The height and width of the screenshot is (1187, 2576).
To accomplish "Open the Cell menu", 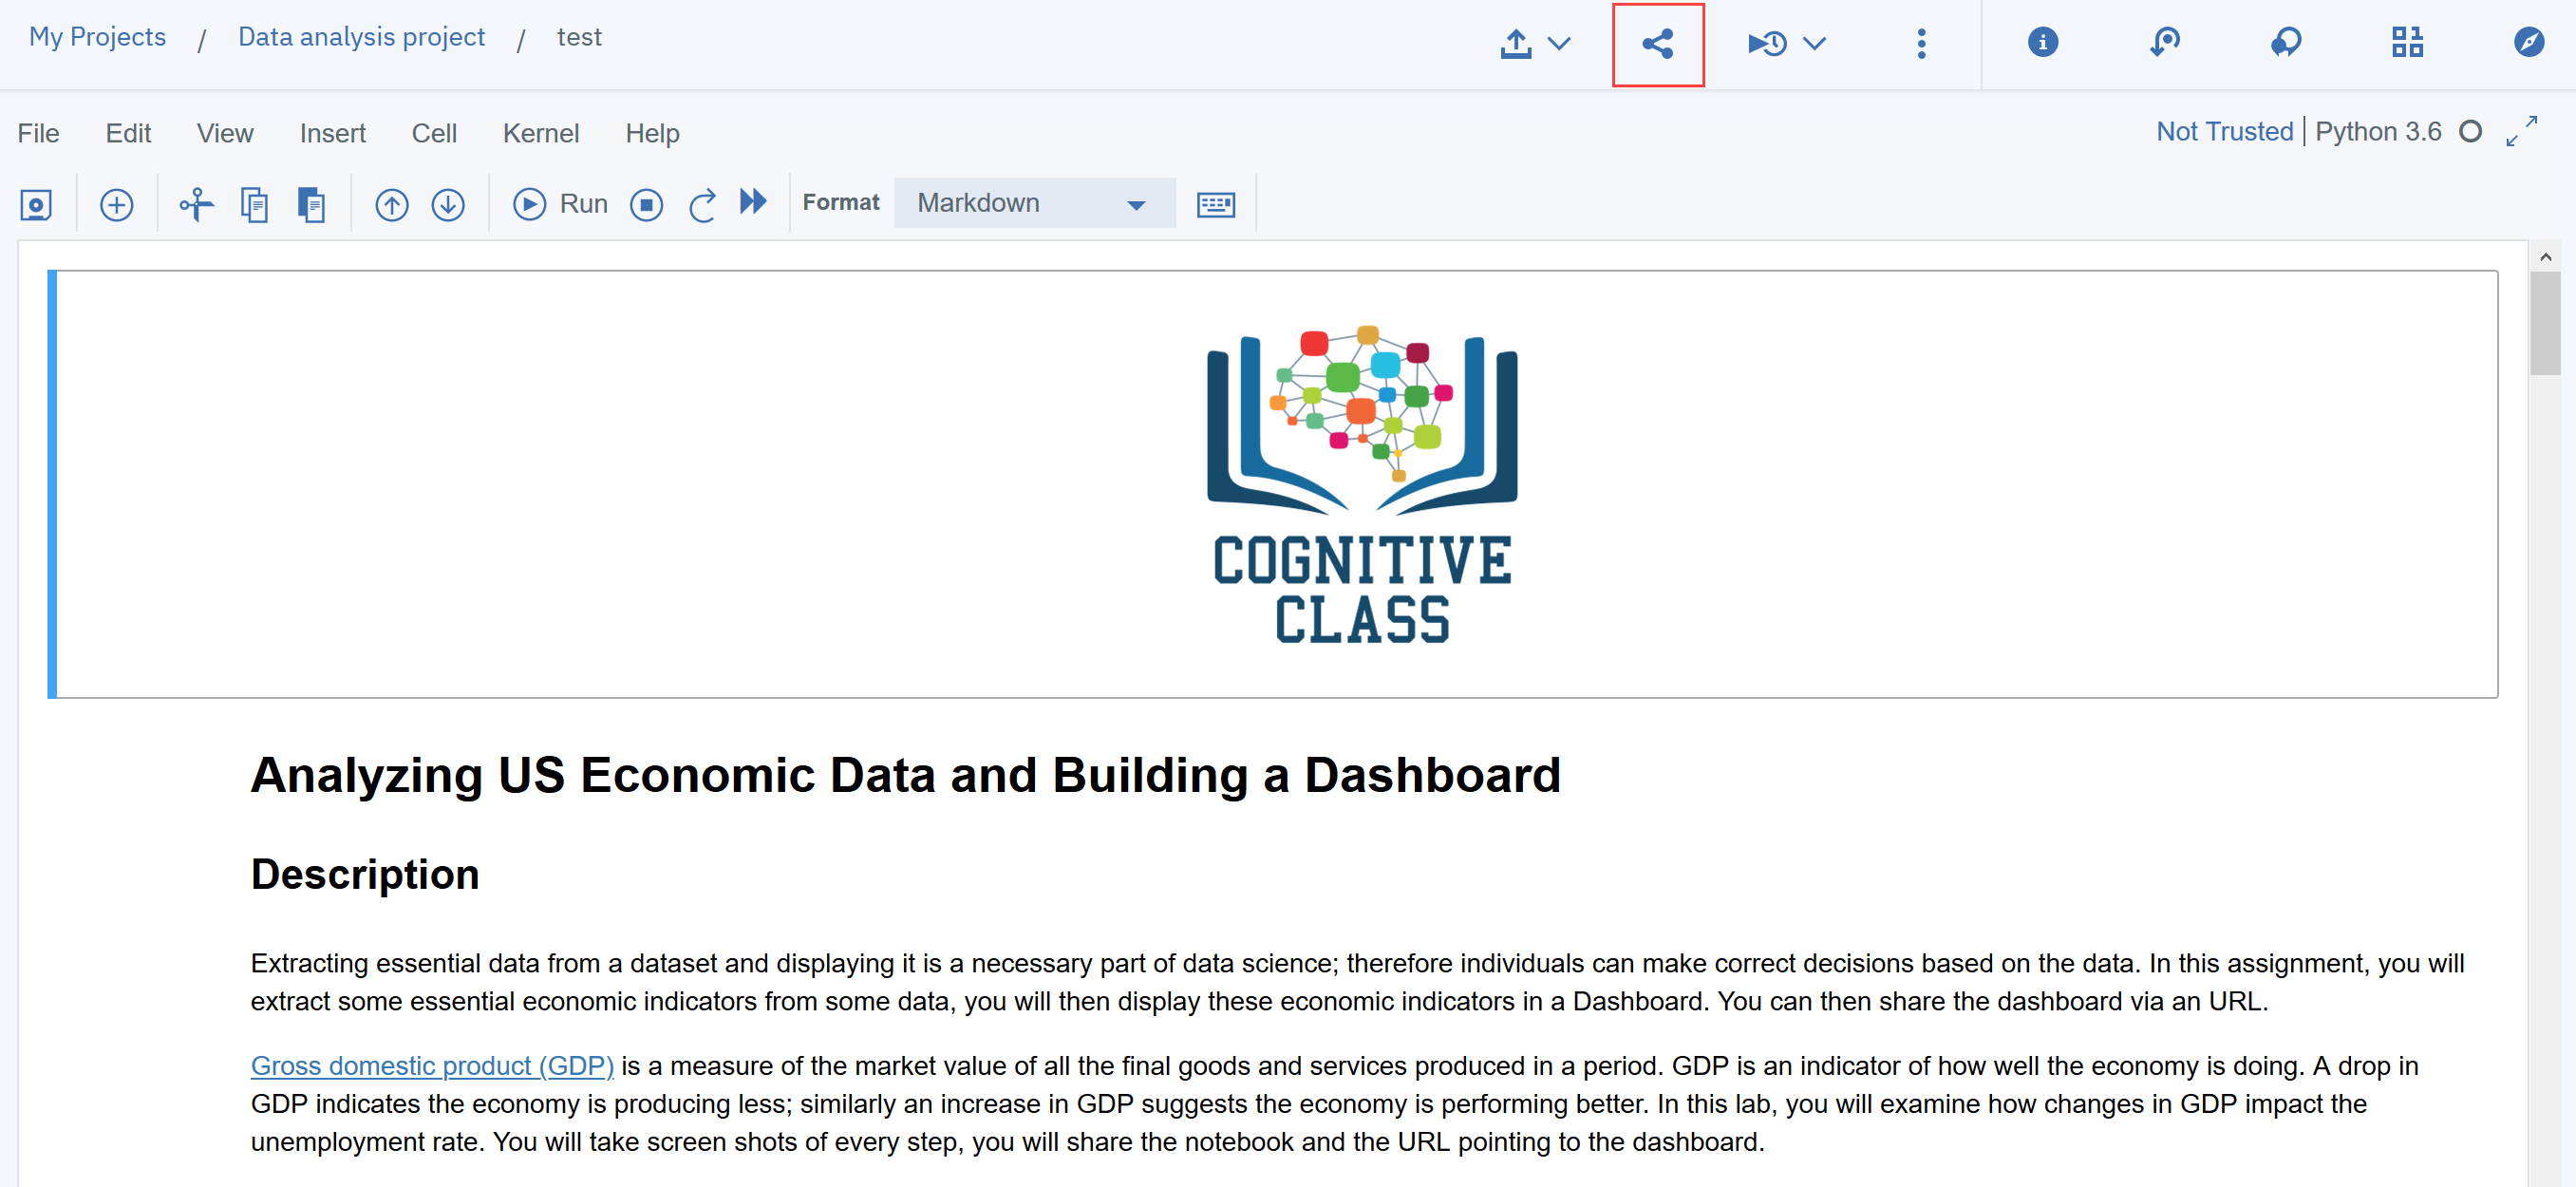I will pyautogui.click(x=433, y=133).
